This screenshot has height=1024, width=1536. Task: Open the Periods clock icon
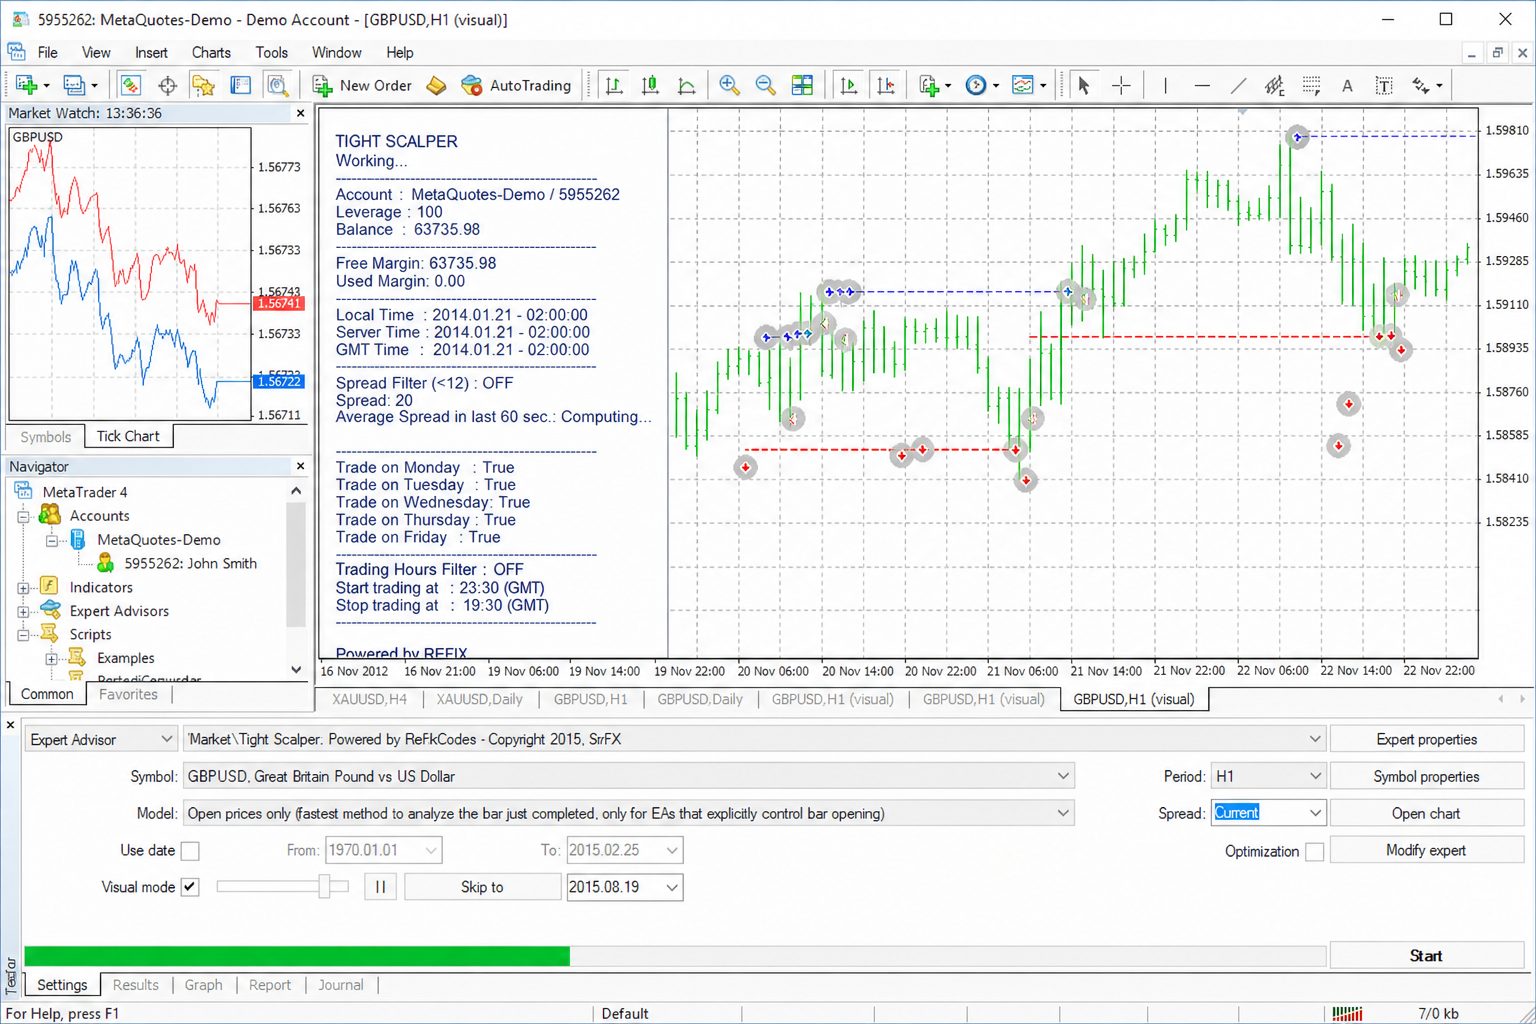976,85
